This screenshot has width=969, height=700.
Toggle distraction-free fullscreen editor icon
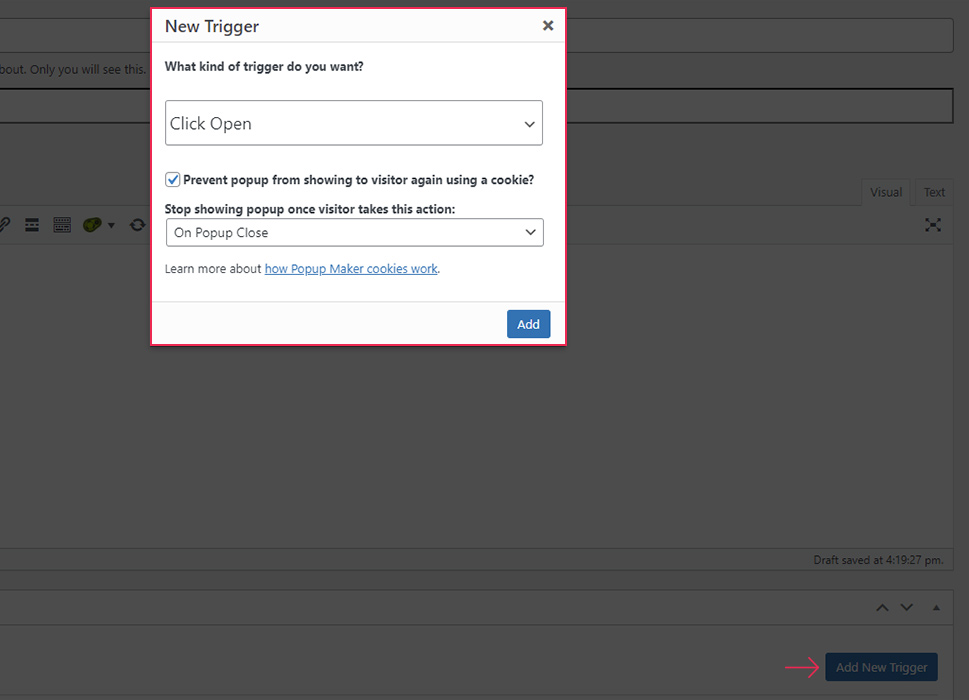[x=933, y=225]
